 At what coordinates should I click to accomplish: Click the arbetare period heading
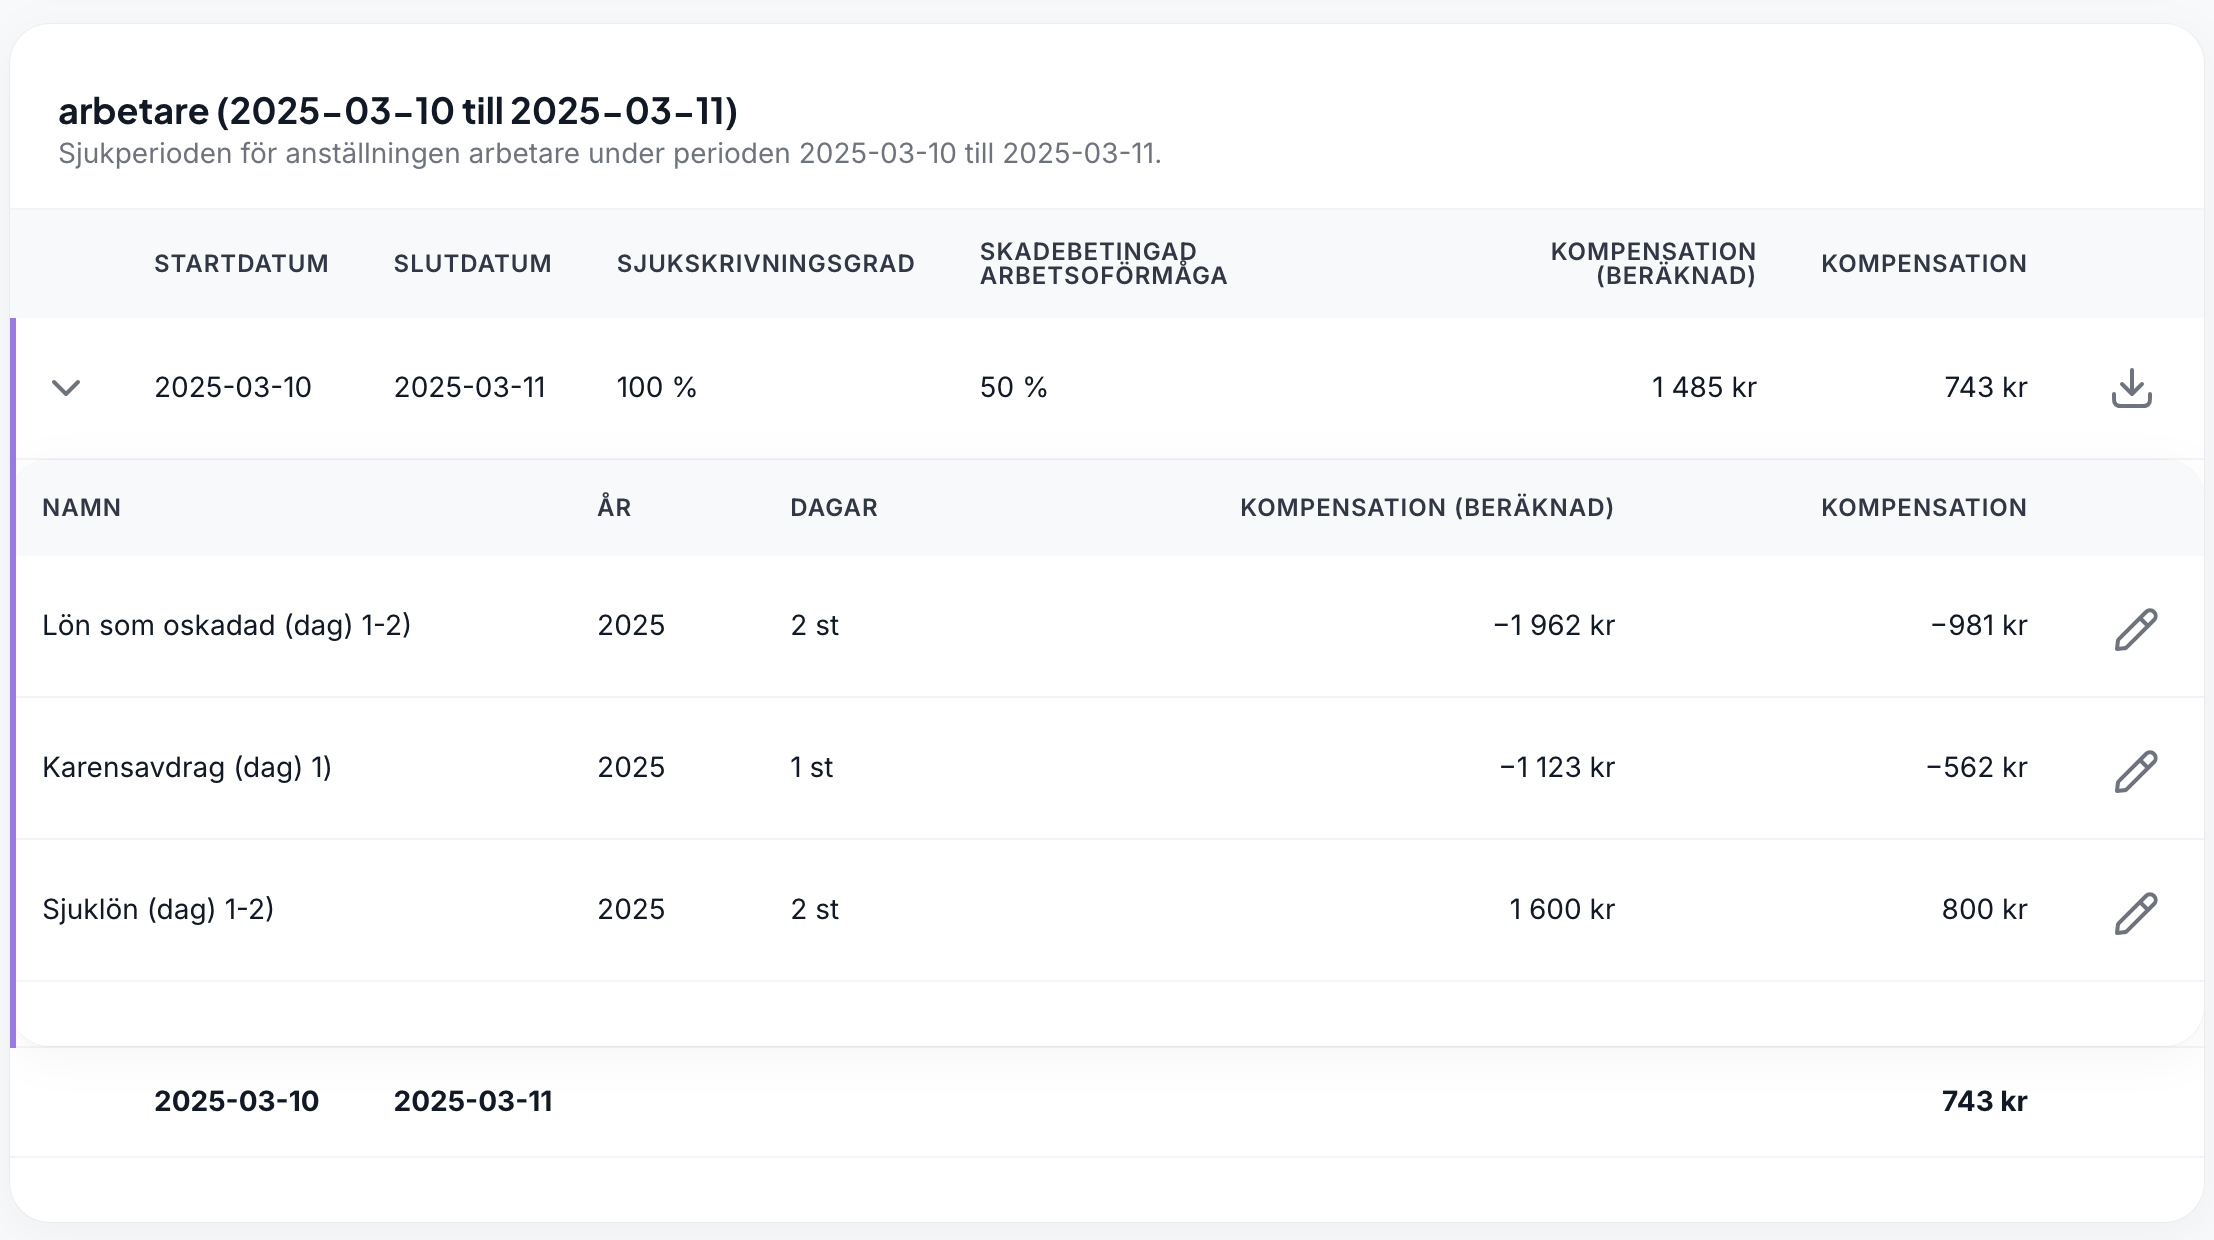pyautogui.click(x=397, y=111)
